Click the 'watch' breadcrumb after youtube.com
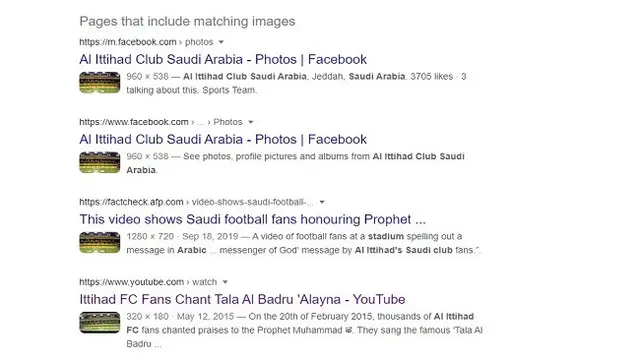Image resolution: width=640 pixels, height=360 pixels. click(x=204, y=282)
